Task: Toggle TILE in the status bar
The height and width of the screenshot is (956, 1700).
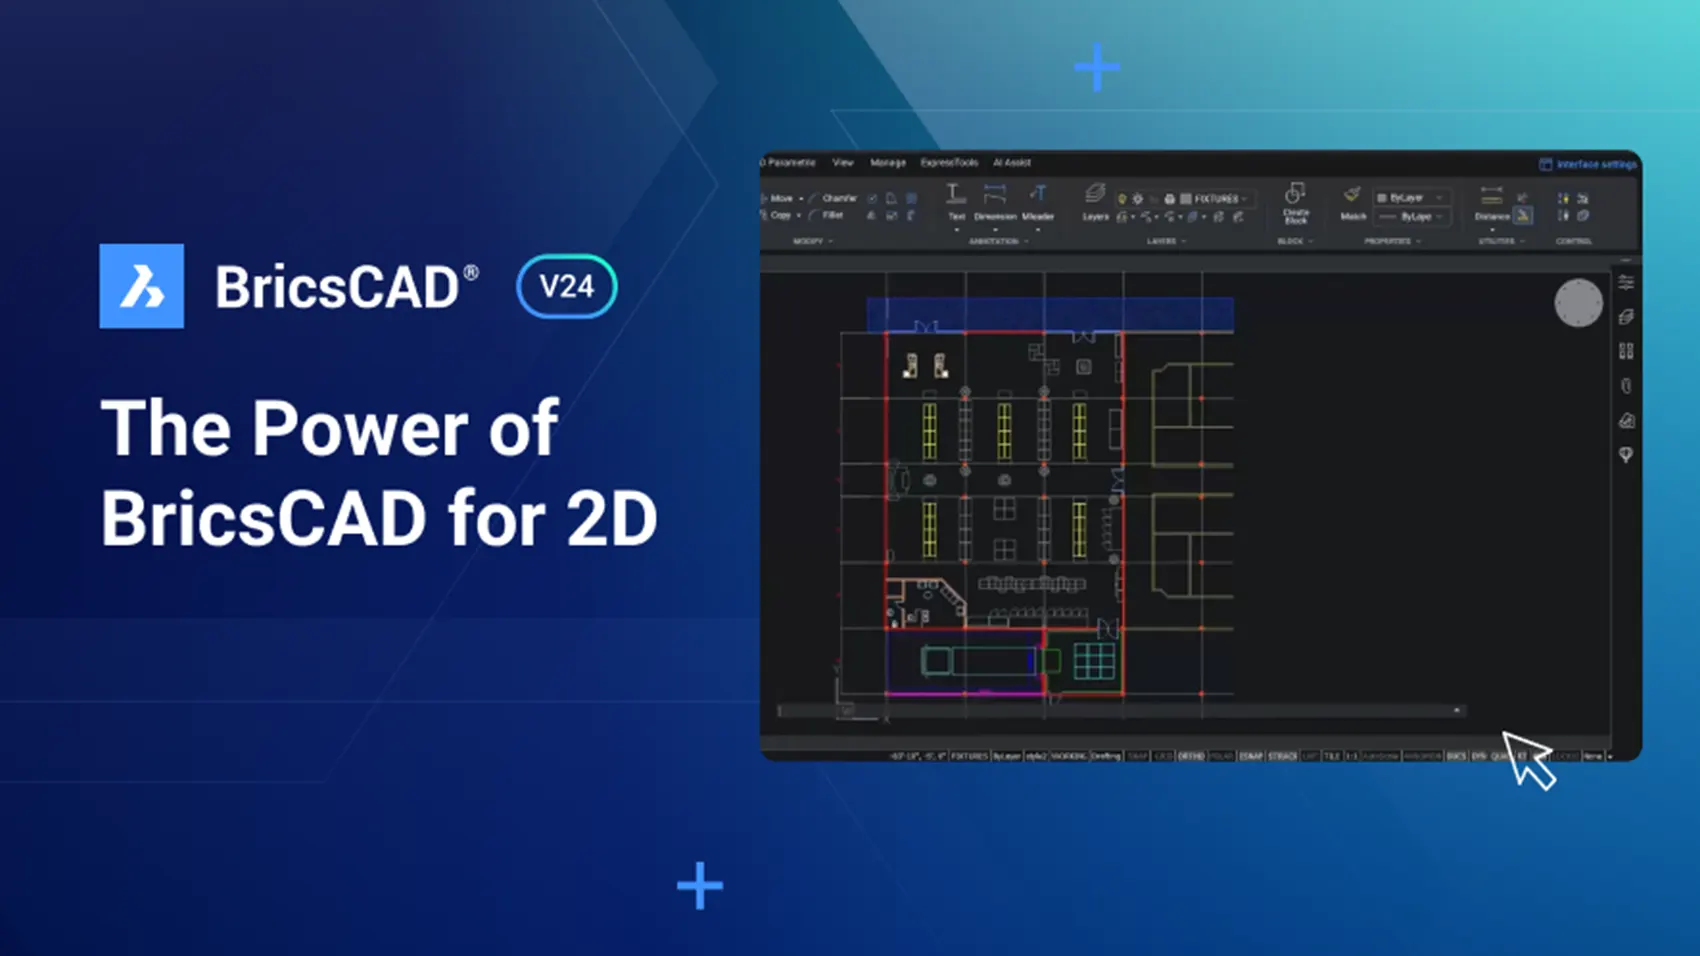Action: coord(1332,756)
